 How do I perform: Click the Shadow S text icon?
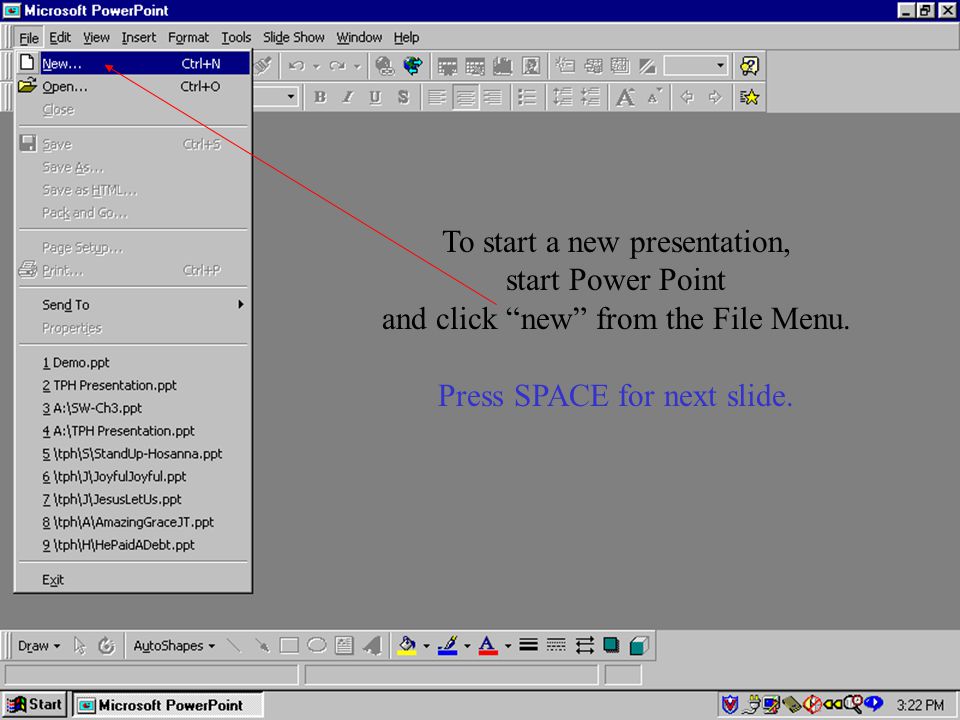[x=403, y=97]
